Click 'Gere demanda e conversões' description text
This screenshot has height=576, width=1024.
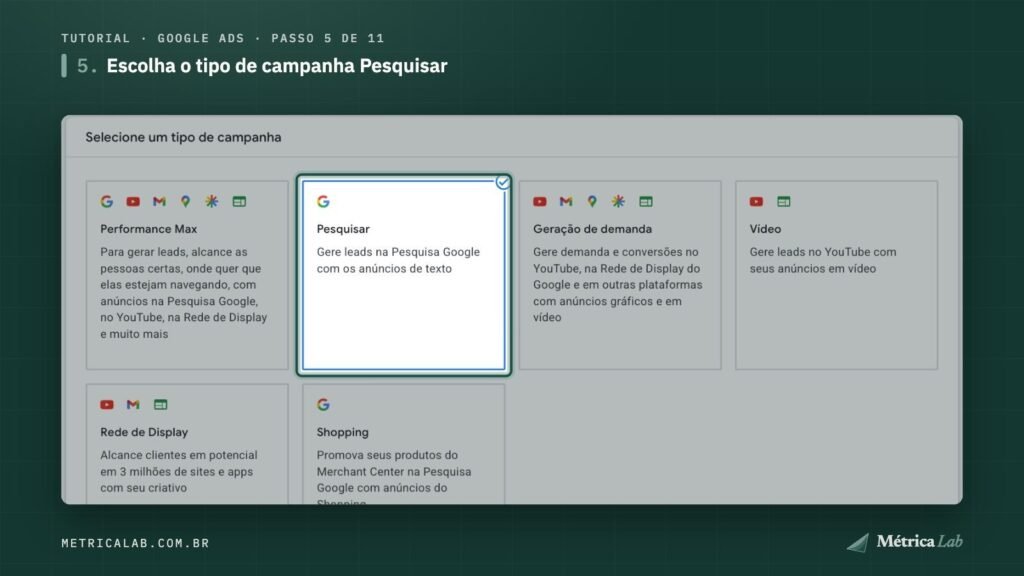[618, 285]
